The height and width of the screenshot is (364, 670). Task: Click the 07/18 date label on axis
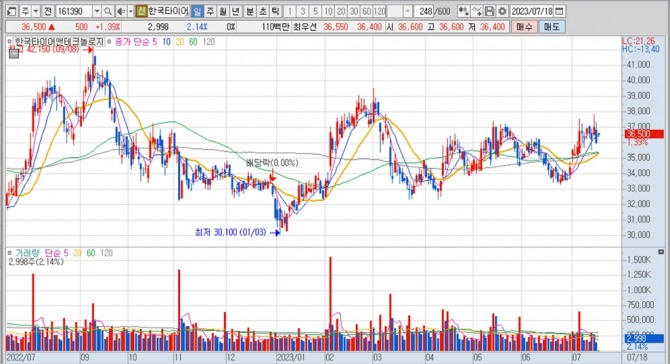pyautogui.click(x=637, y=357)
